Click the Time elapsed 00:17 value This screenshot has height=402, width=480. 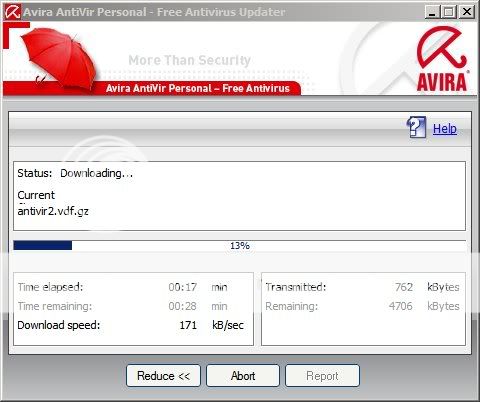(182, 287)
